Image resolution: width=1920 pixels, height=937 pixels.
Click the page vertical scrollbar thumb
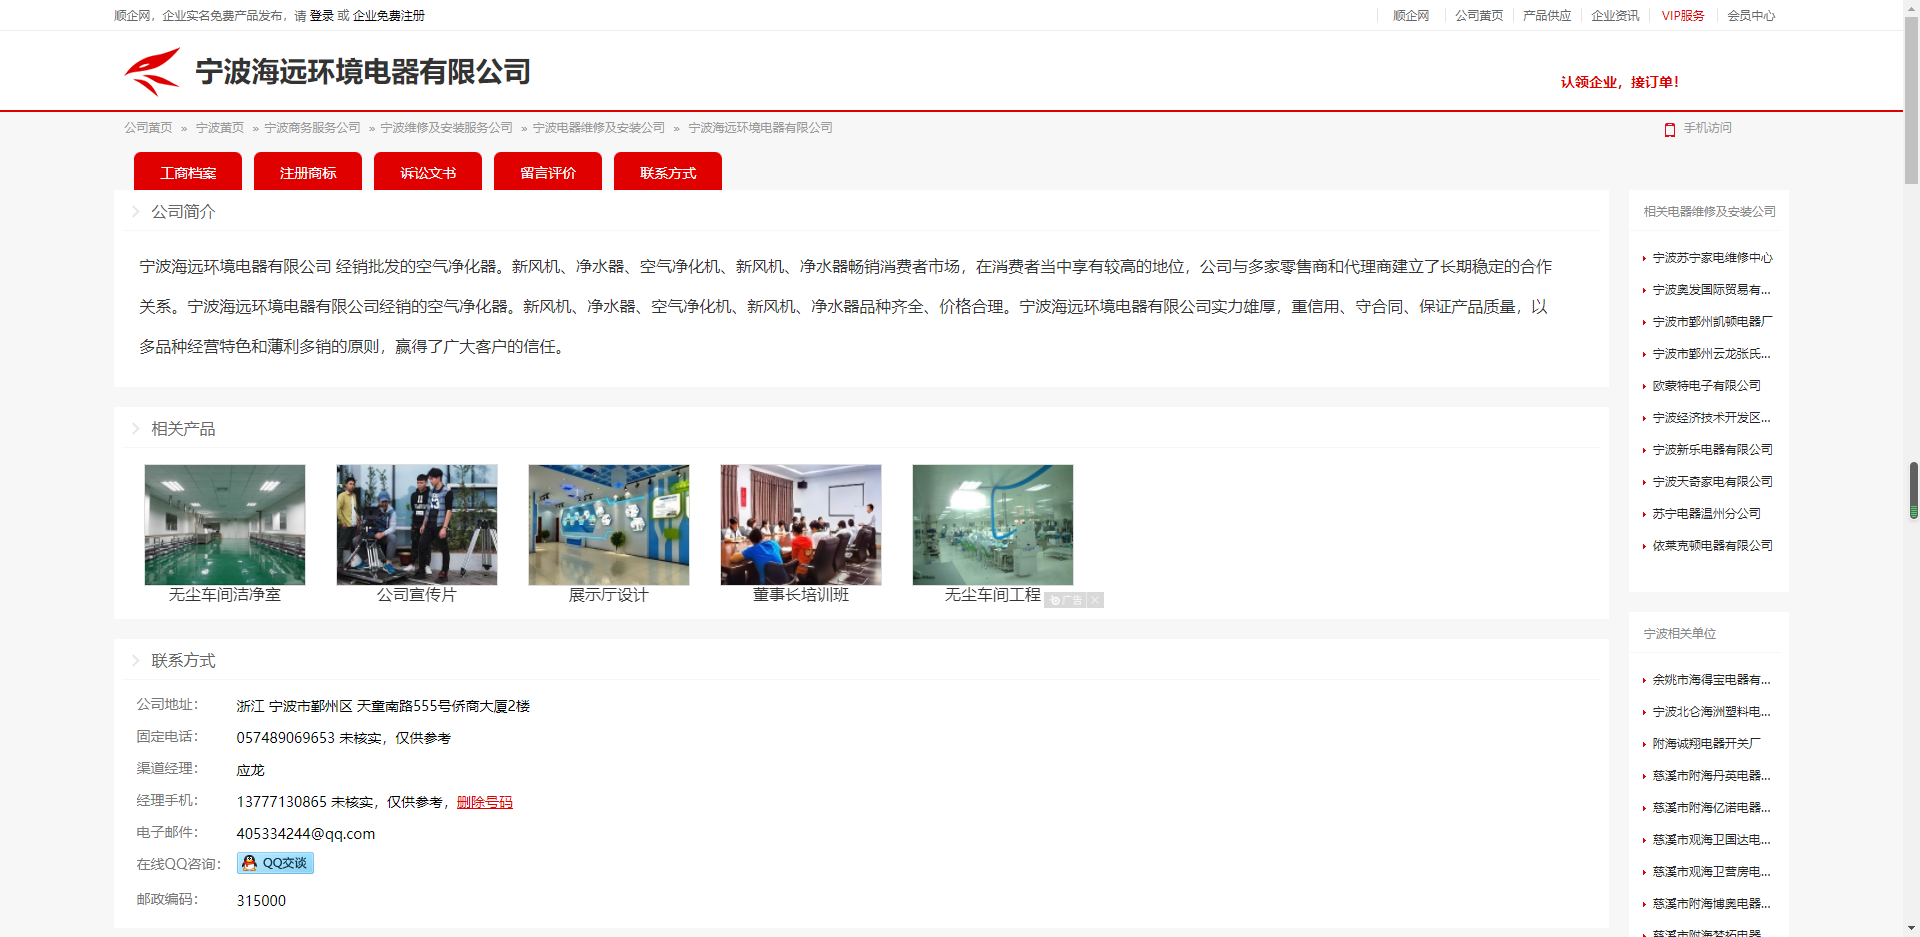click(x=1911, y=100)
